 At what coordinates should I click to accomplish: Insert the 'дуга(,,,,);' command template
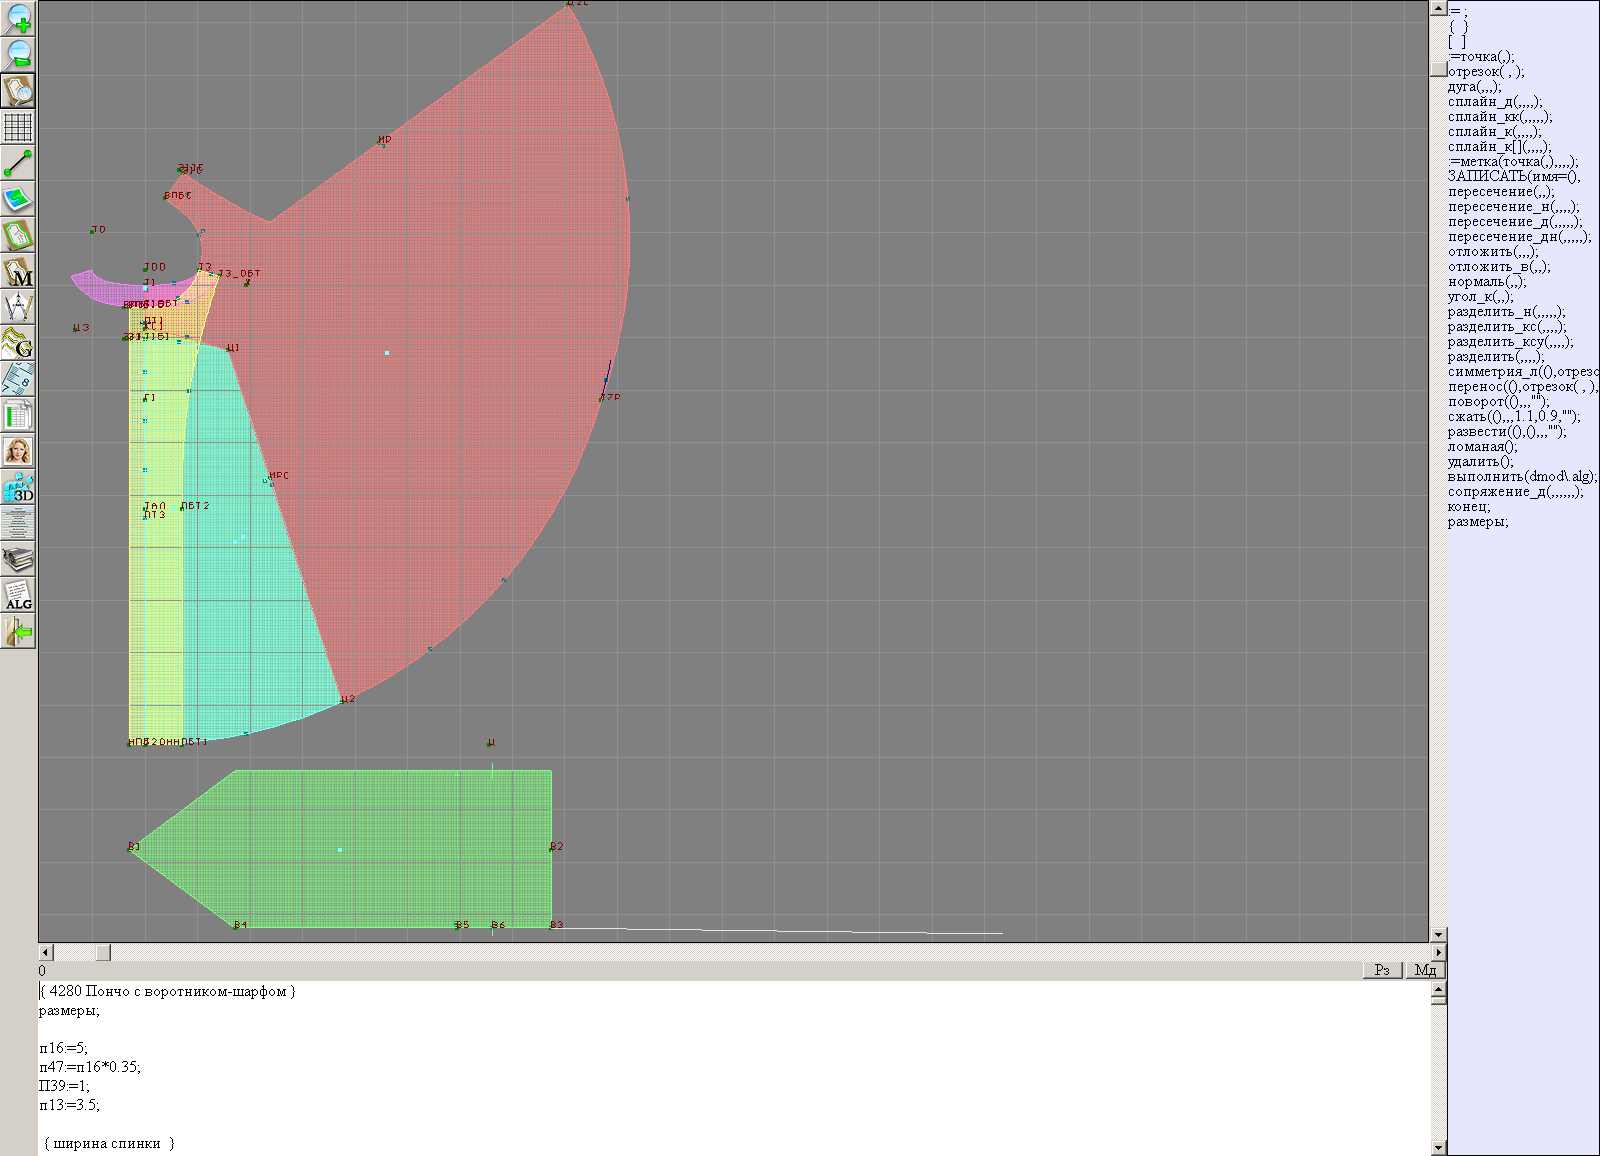click(1478, 87)
